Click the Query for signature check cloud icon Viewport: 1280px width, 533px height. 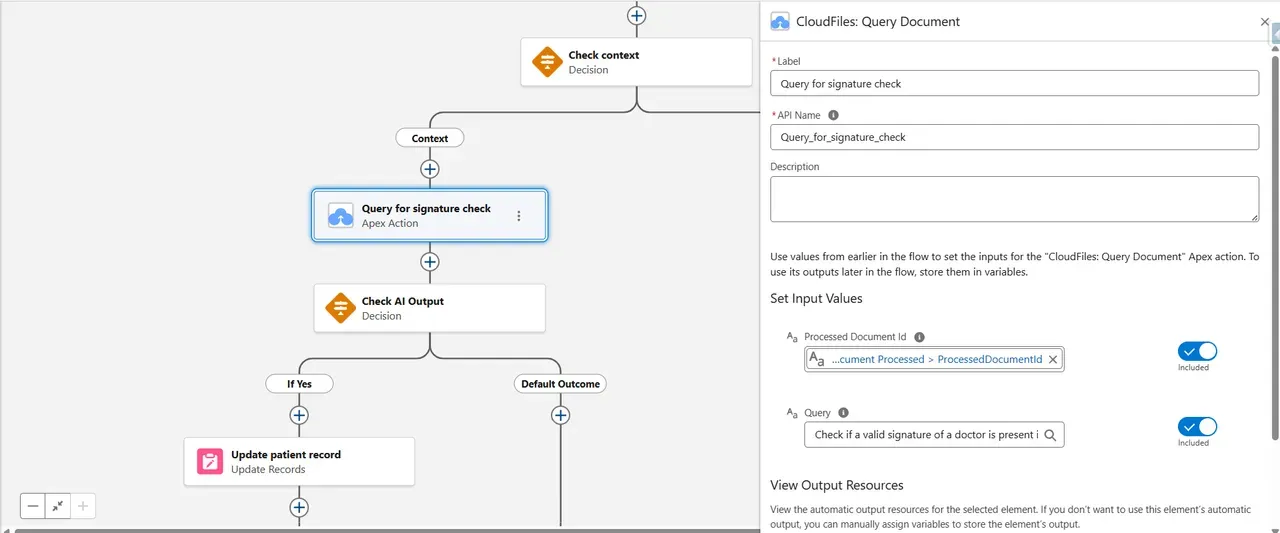pos(340,215)
